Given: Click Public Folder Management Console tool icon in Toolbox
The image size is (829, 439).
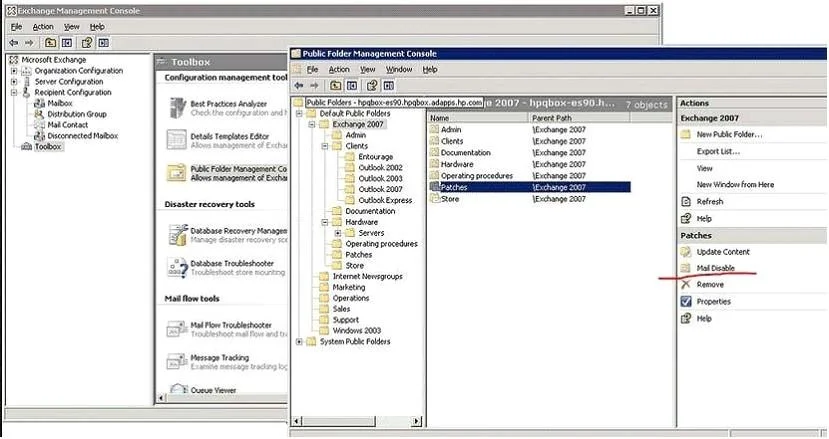Looking at the screenshot, I should pyautogui.click(x=177, y=173).
